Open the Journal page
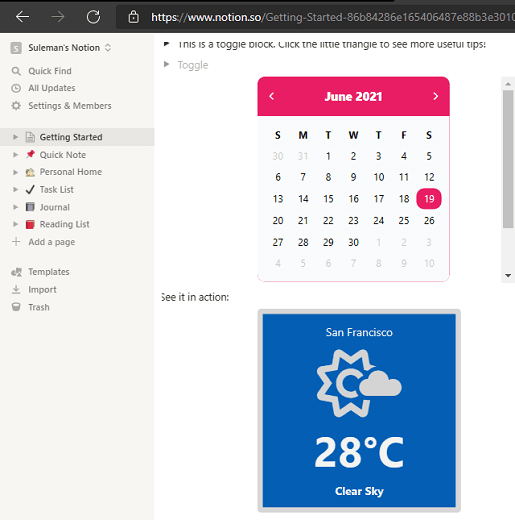Image resolution: width=515 pixels, height=520 pixels. tap(55, 207)
